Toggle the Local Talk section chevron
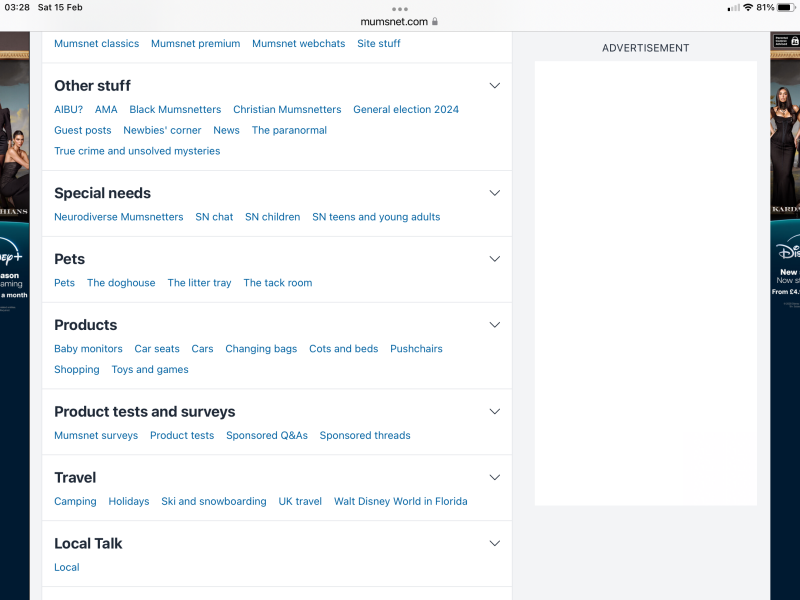 (494, 544)
